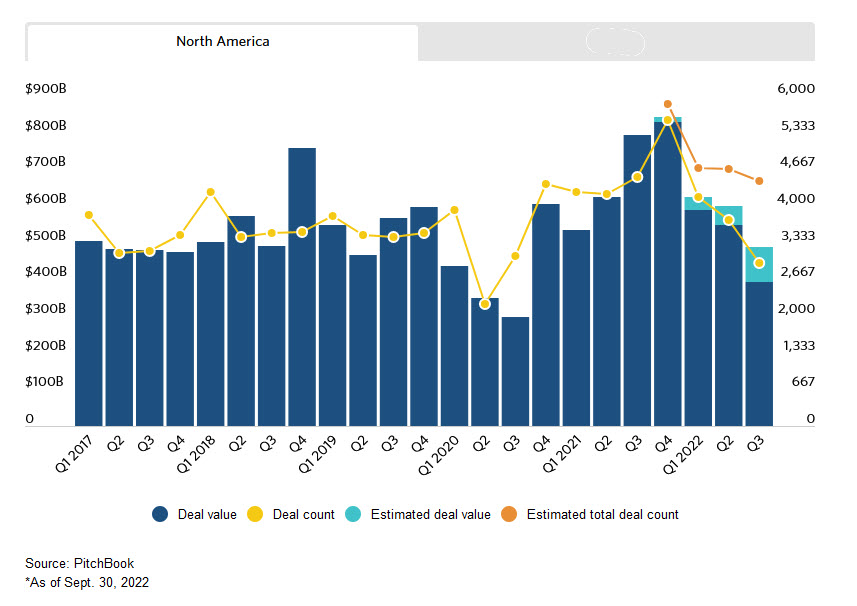Toggle Estimated total deal count legend text
This screenshot has width=857, height=606.
point(602,515)
